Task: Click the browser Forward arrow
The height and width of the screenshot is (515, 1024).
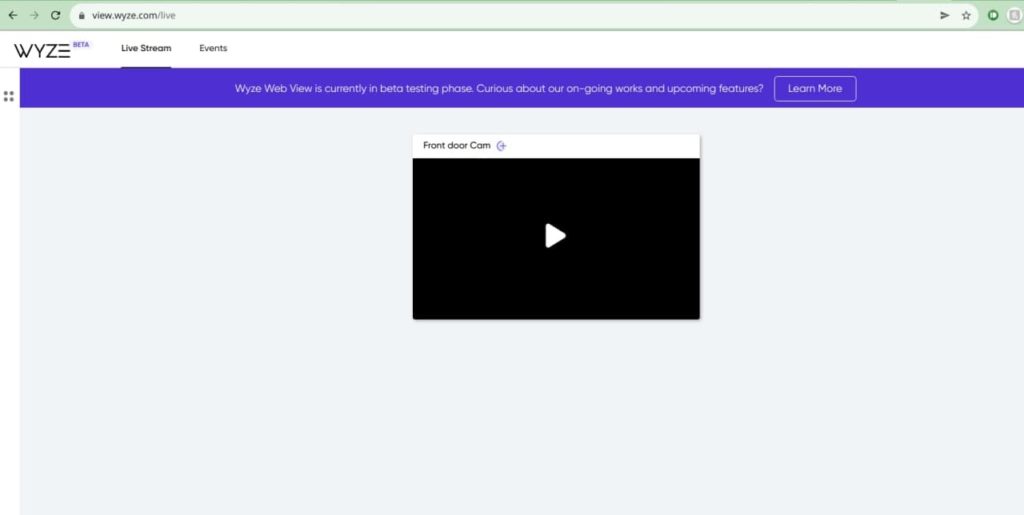Action: [35, 15]
